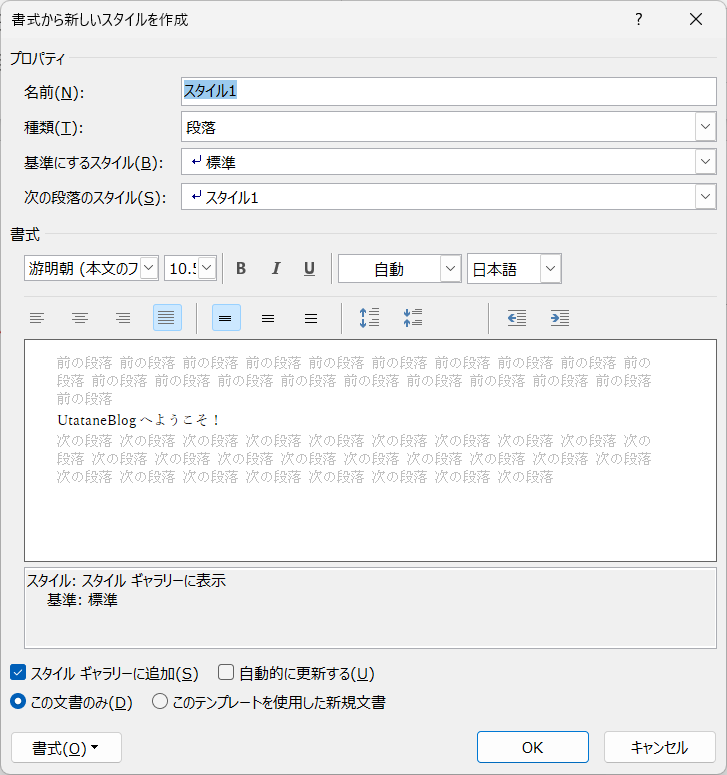Select justify alignment icon
Screen dimensions: 727x775
coord(167,318)
